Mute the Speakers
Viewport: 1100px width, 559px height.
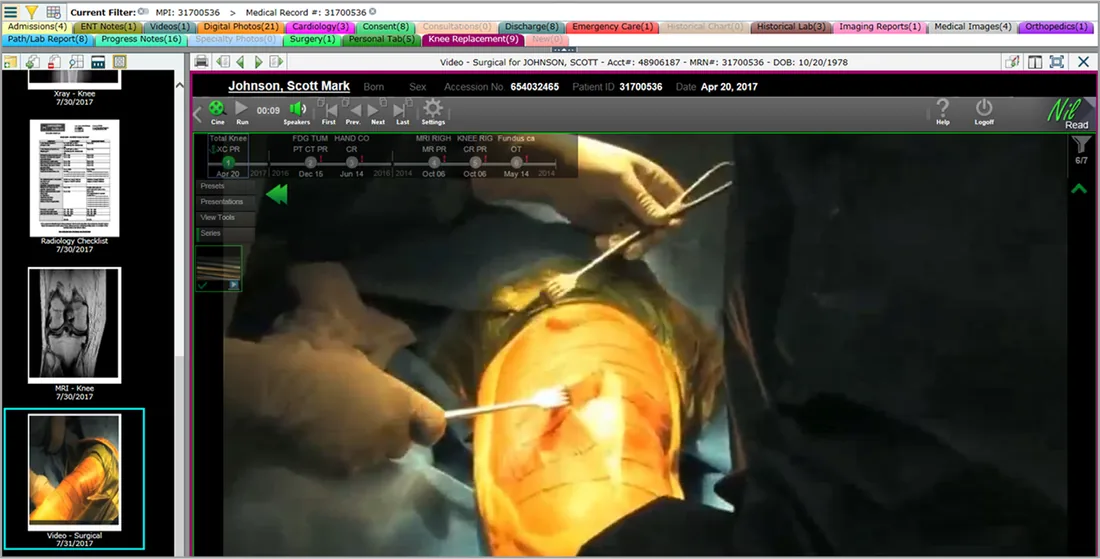297,112
